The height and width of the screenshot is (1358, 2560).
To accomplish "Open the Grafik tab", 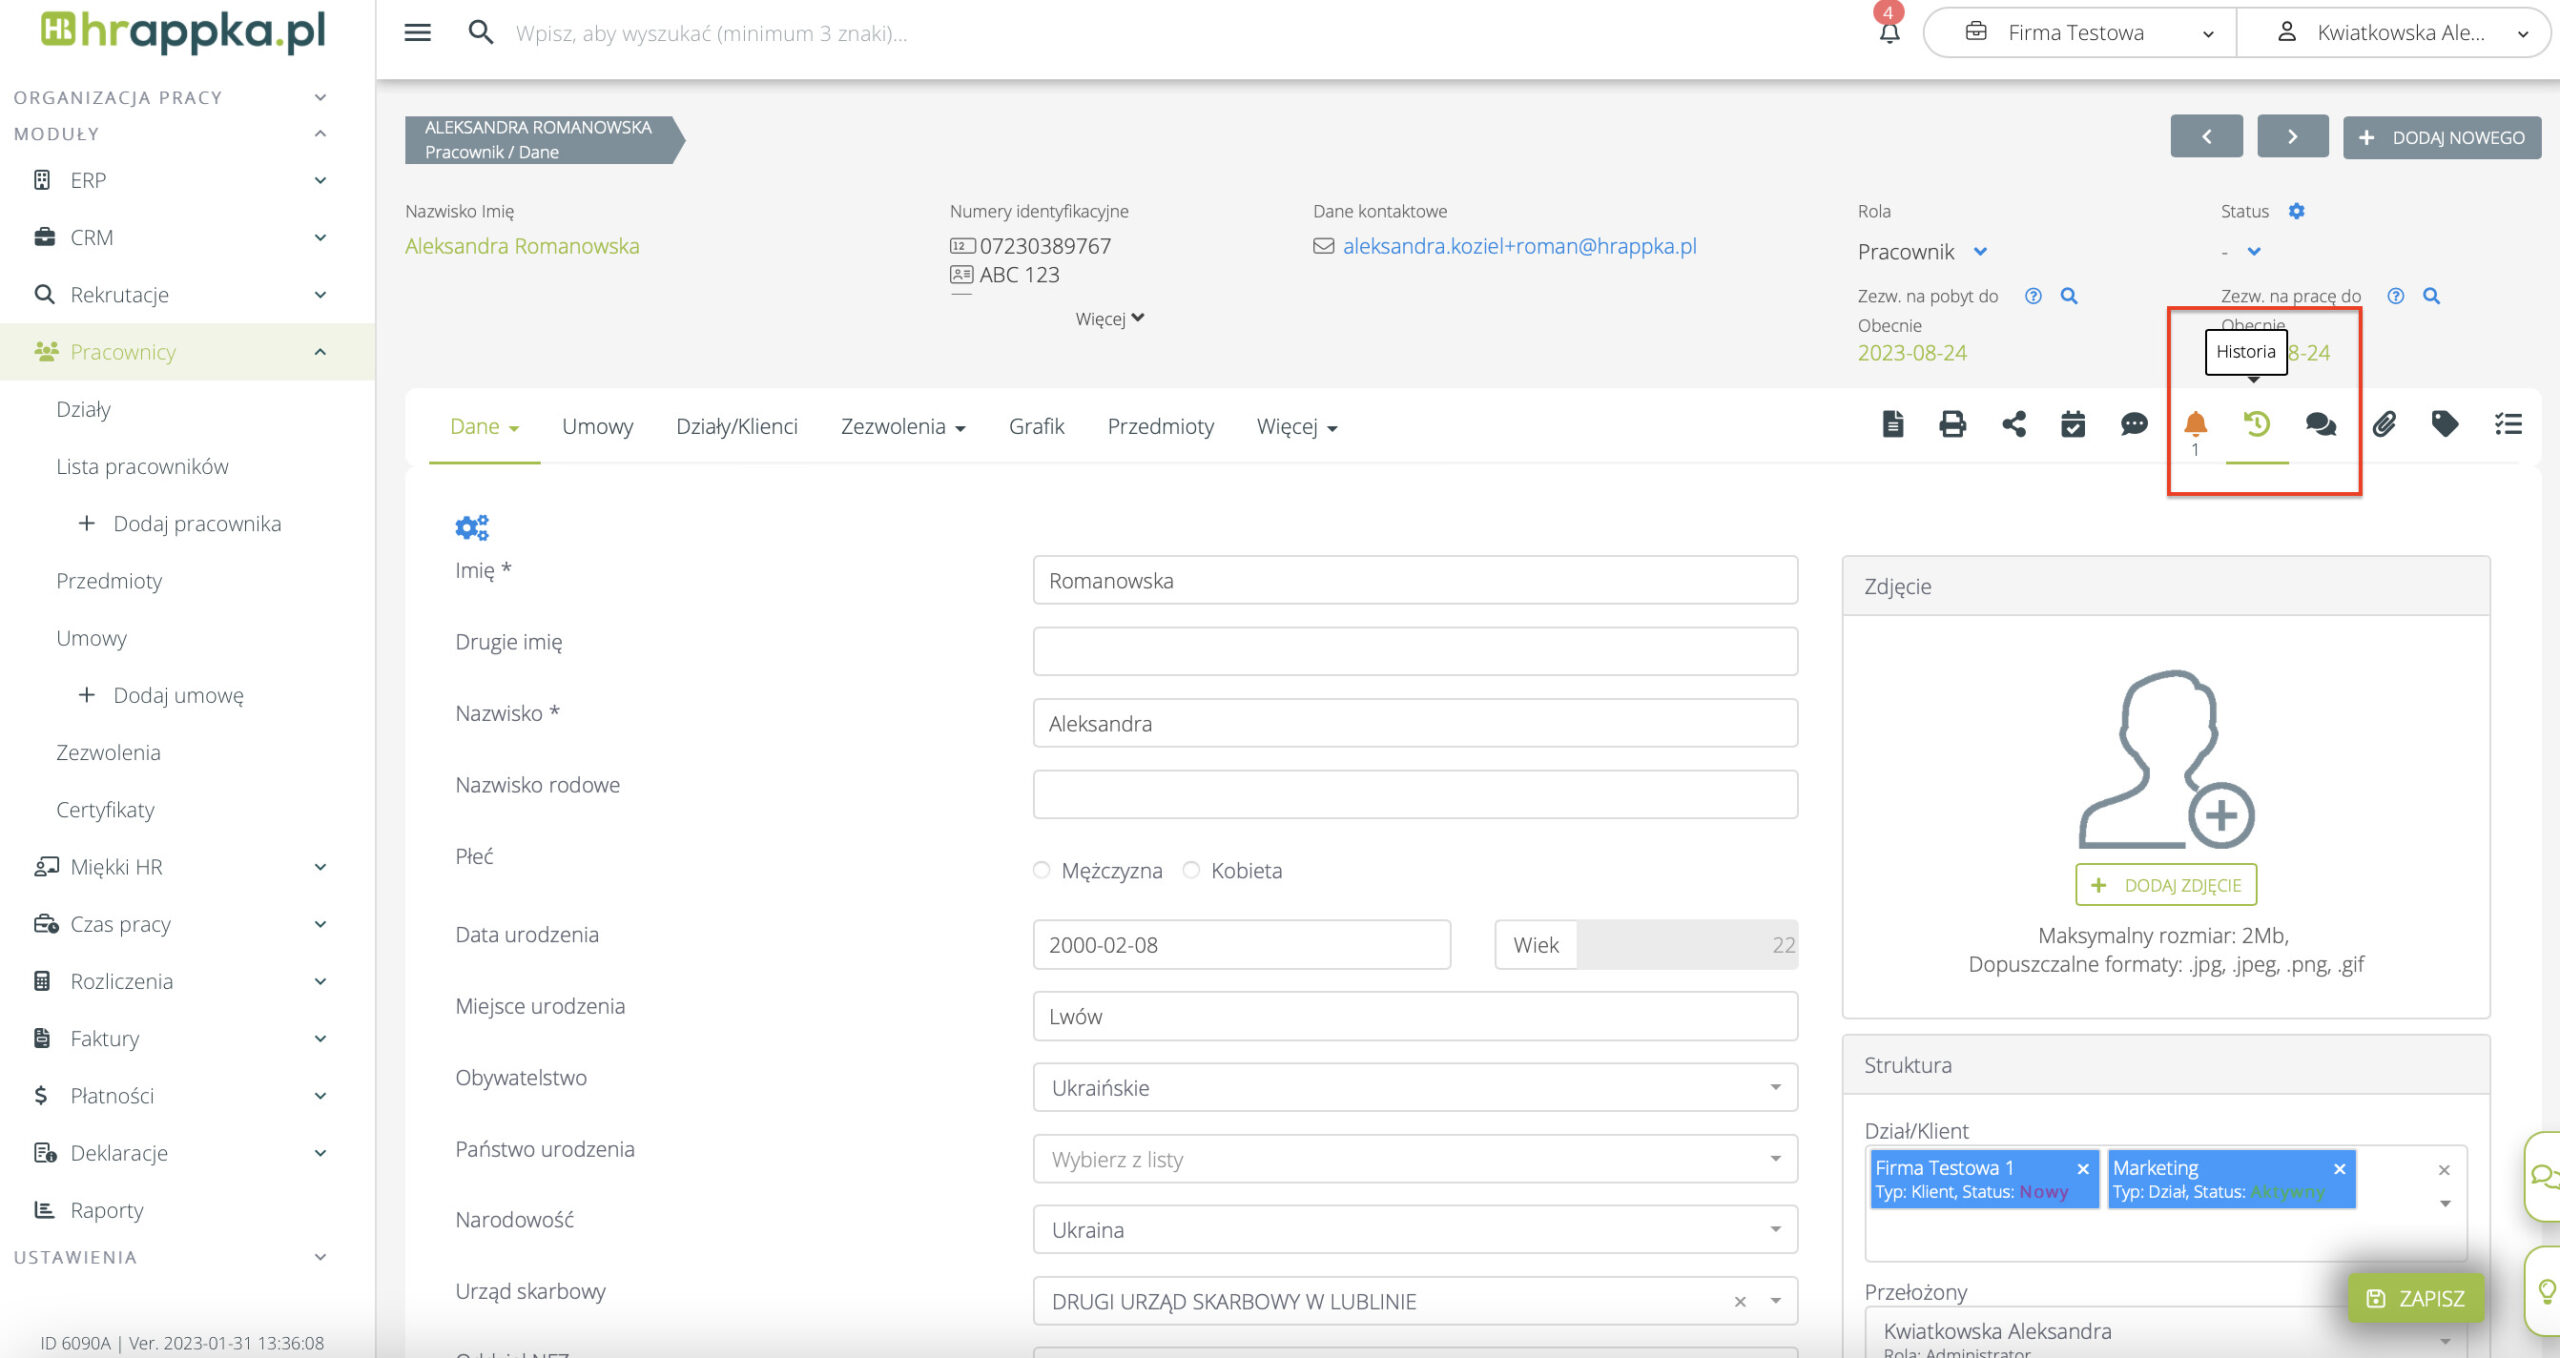I will tap(1036, 427).
